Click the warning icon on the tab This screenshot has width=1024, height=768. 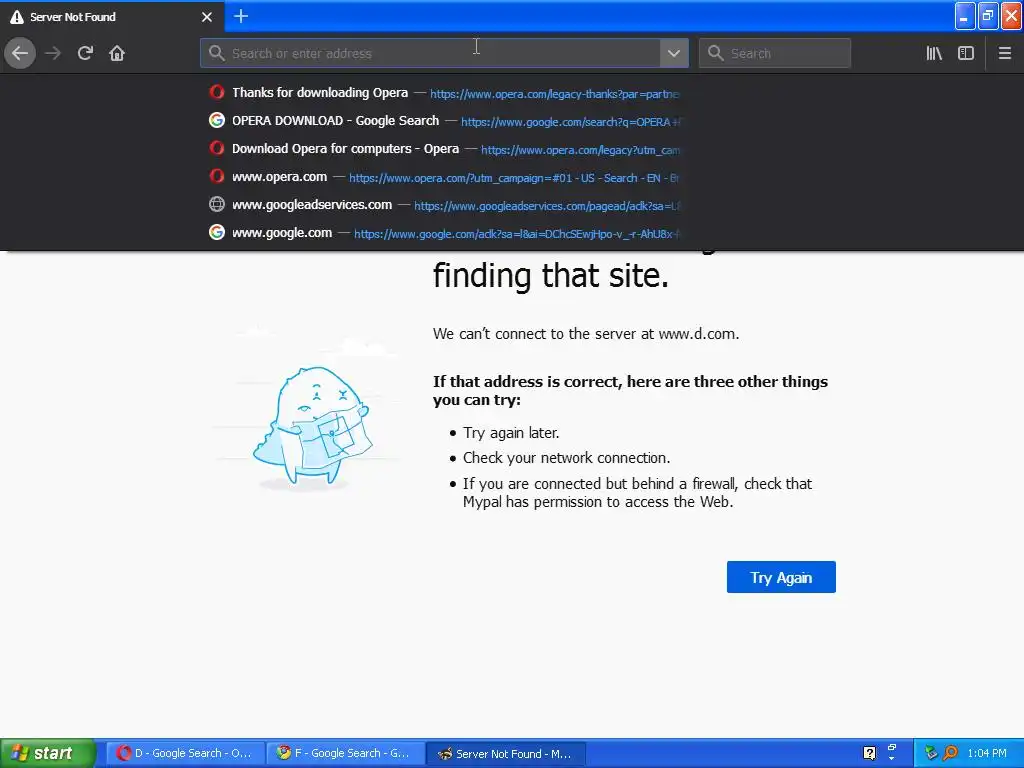pos(16,17)
